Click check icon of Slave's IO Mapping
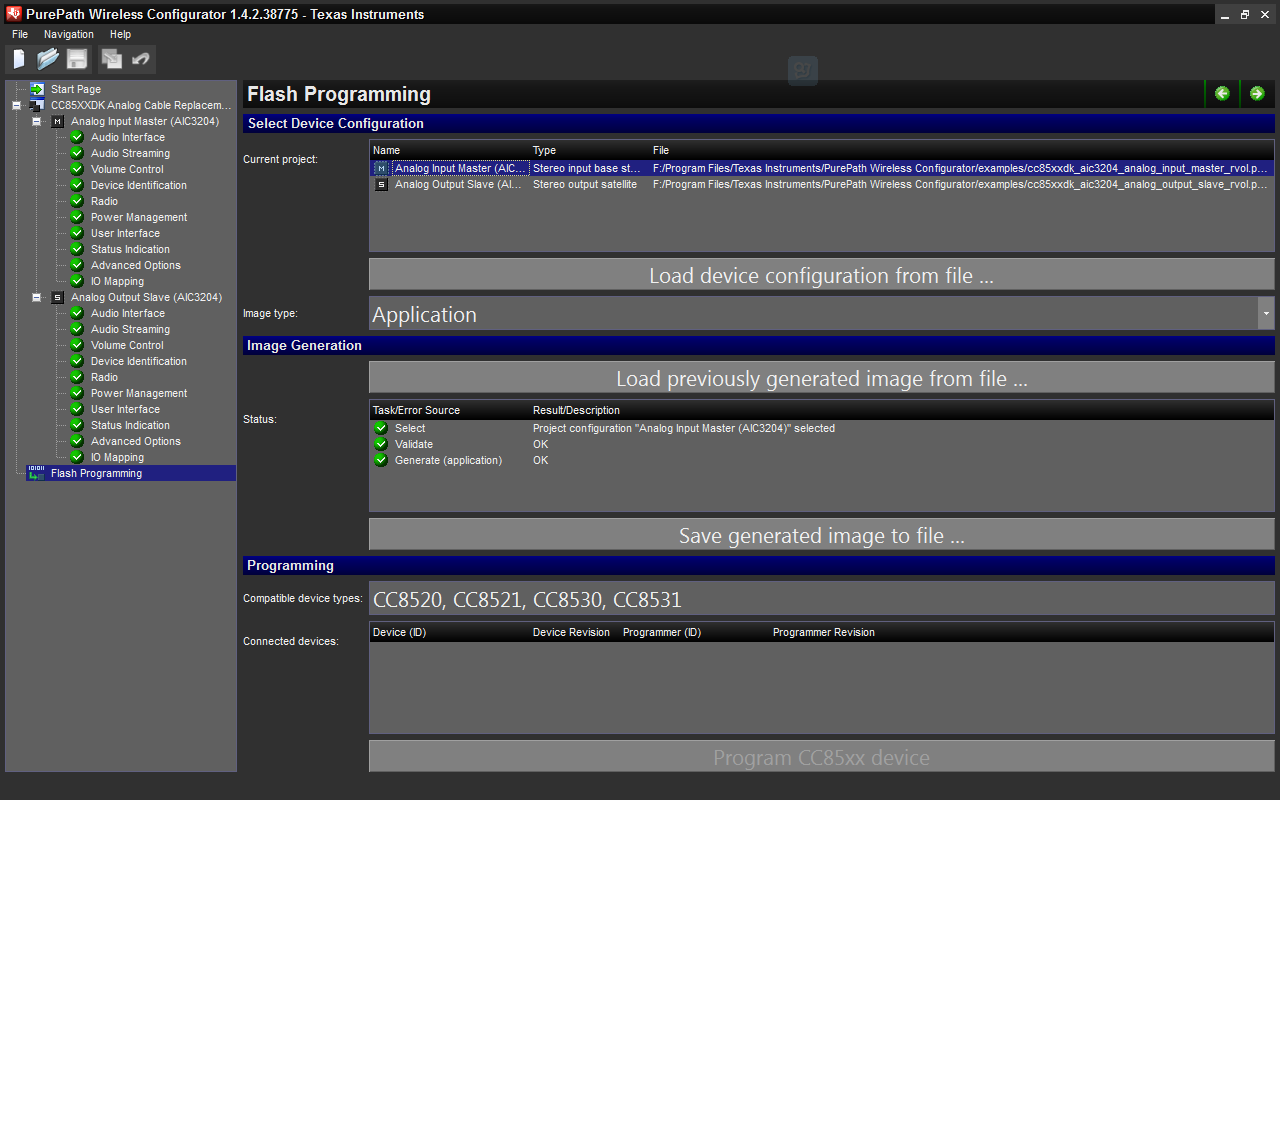1284x1136 pixels. tap(77, 457)
